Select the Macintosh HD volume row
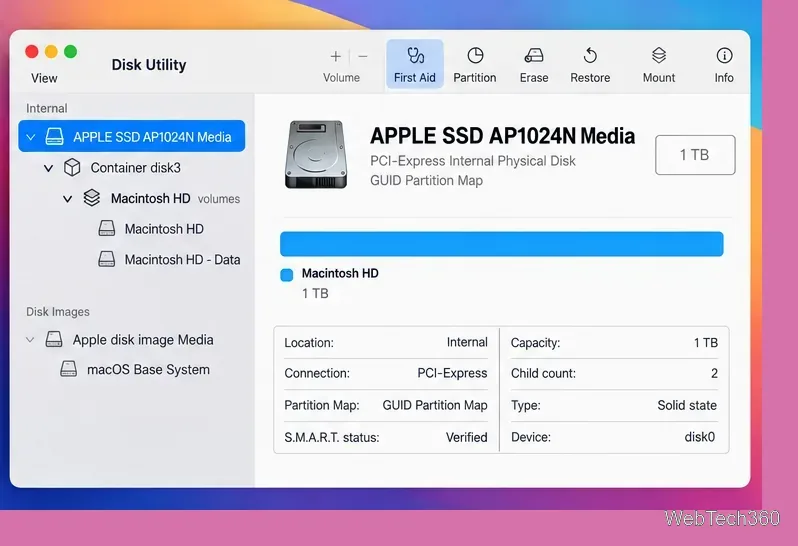 point(164,229)
